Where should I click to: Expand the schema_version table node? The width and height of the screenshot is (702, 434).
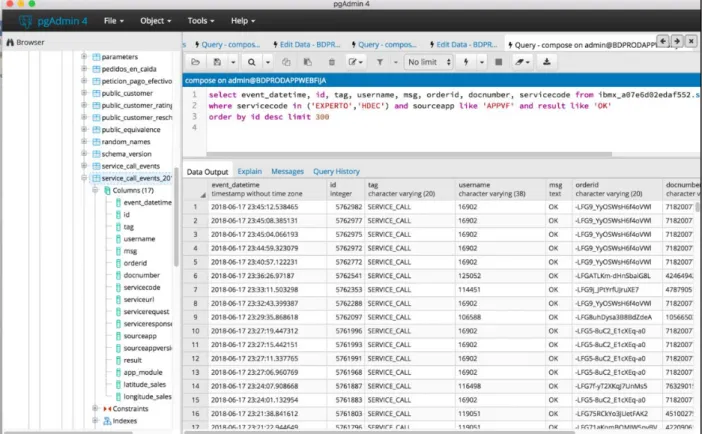[x=84, y=153]
